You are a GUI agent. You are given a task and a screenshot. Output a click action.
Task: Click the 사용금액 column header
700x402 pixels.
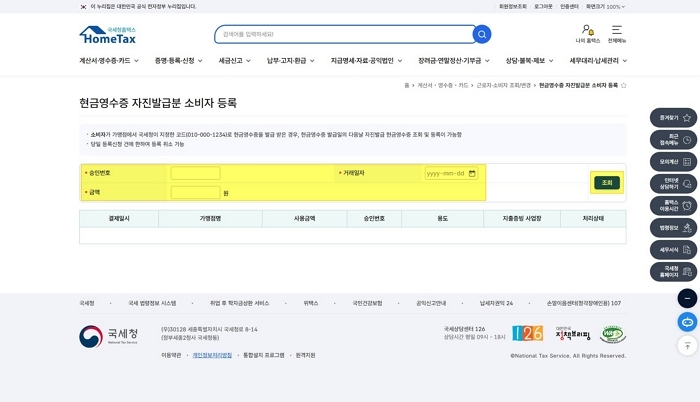304,218
